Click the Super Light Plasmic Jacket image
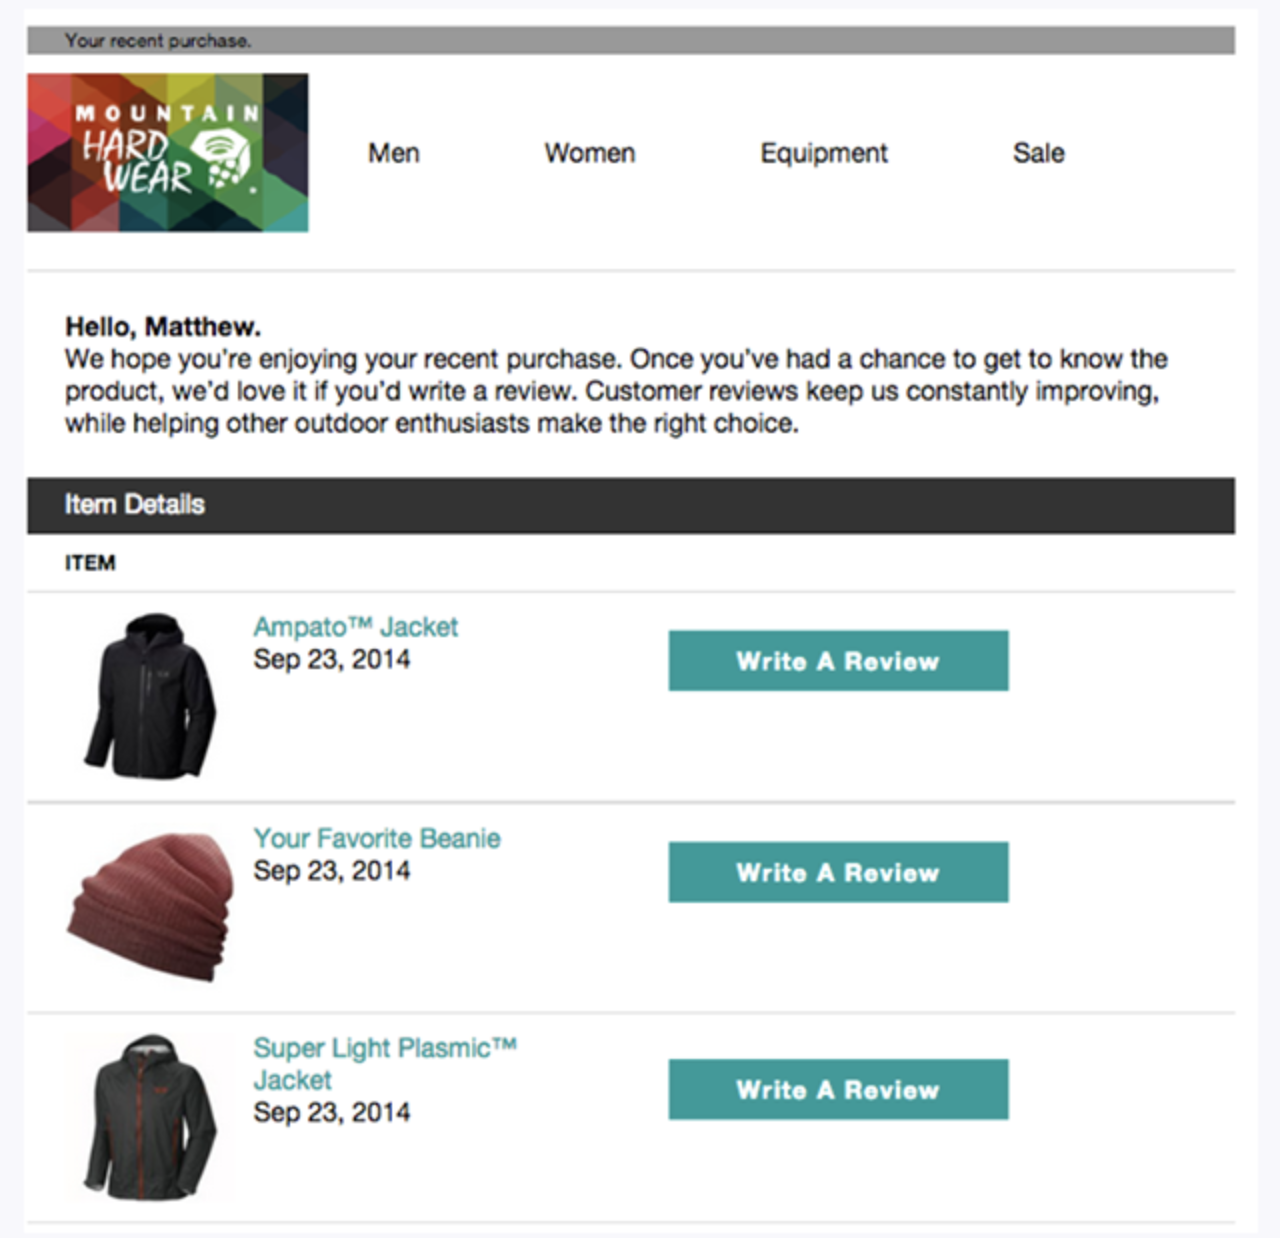 point(150,1117)
